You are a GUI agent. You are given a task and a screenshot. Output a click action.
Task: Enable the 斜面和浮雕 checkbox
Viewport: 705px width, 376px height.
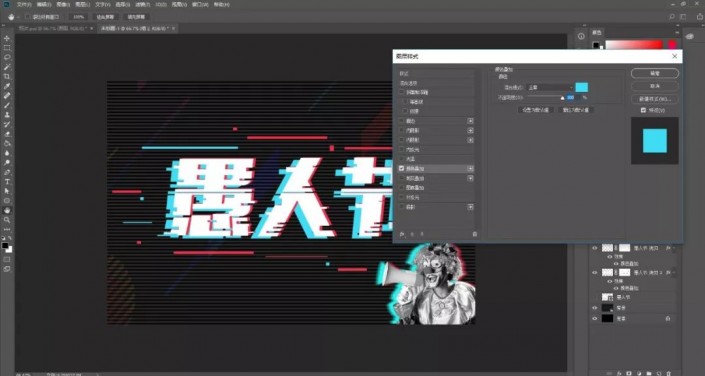(402, 92)
